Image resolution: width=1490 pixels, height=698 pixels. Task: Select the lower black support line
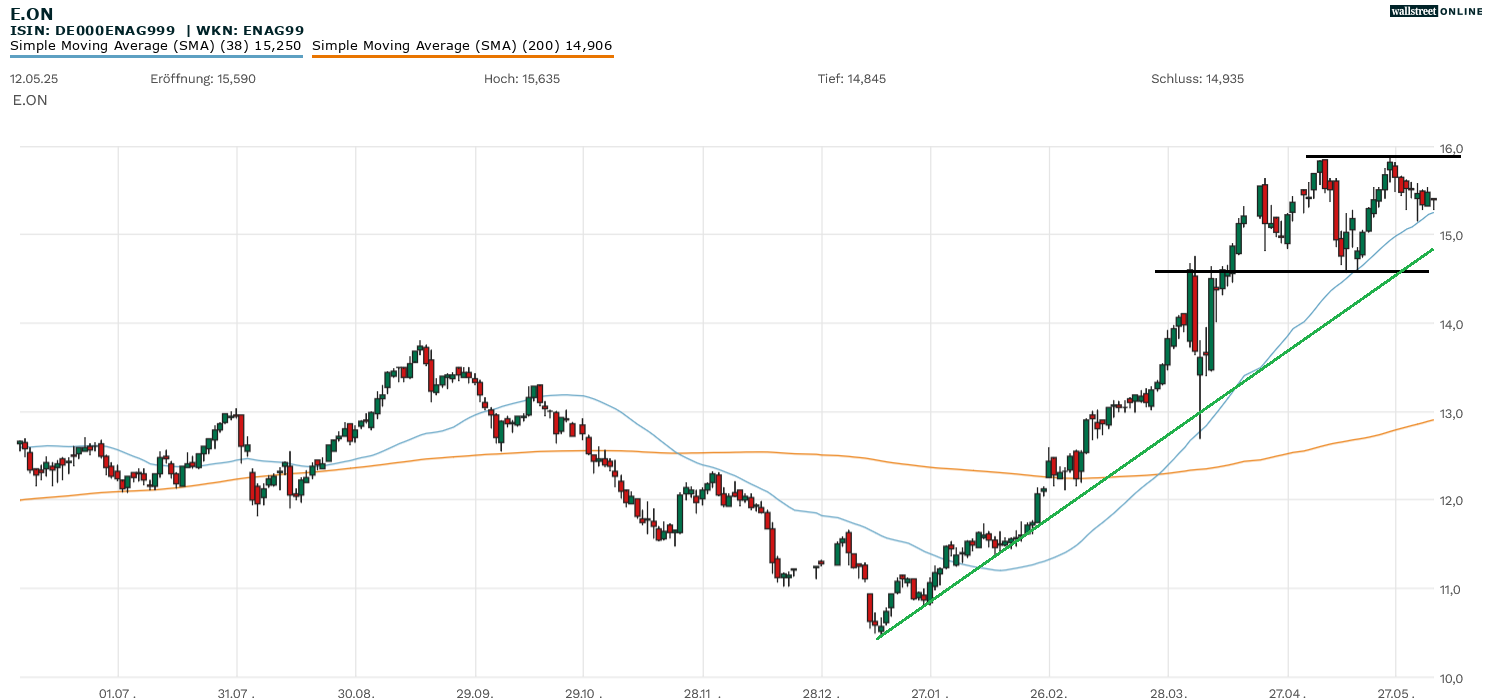point(1290,271)
